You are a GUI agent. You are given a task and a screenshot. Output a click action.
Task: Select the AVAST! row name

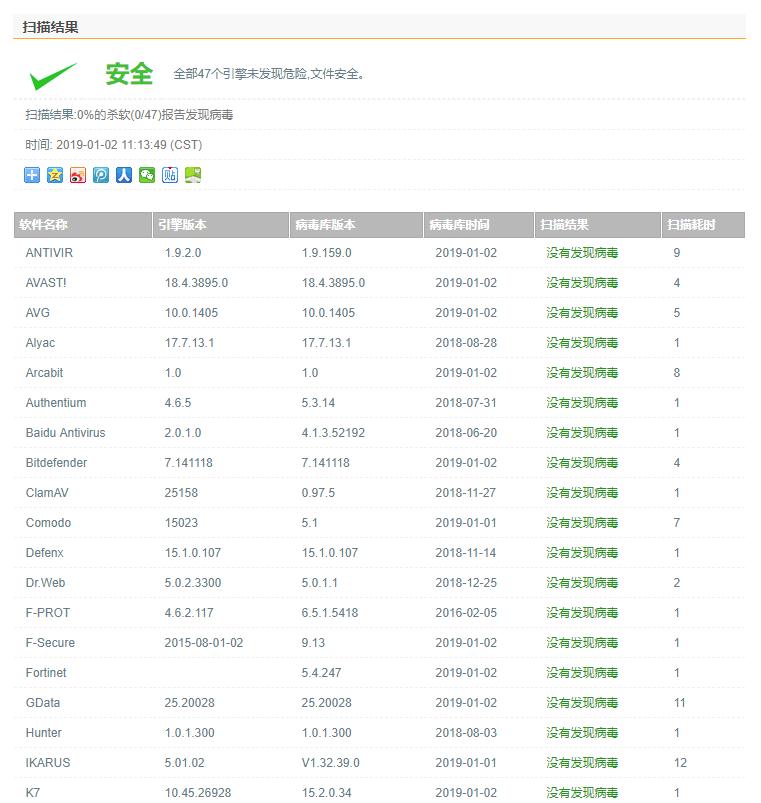[46, 283]
